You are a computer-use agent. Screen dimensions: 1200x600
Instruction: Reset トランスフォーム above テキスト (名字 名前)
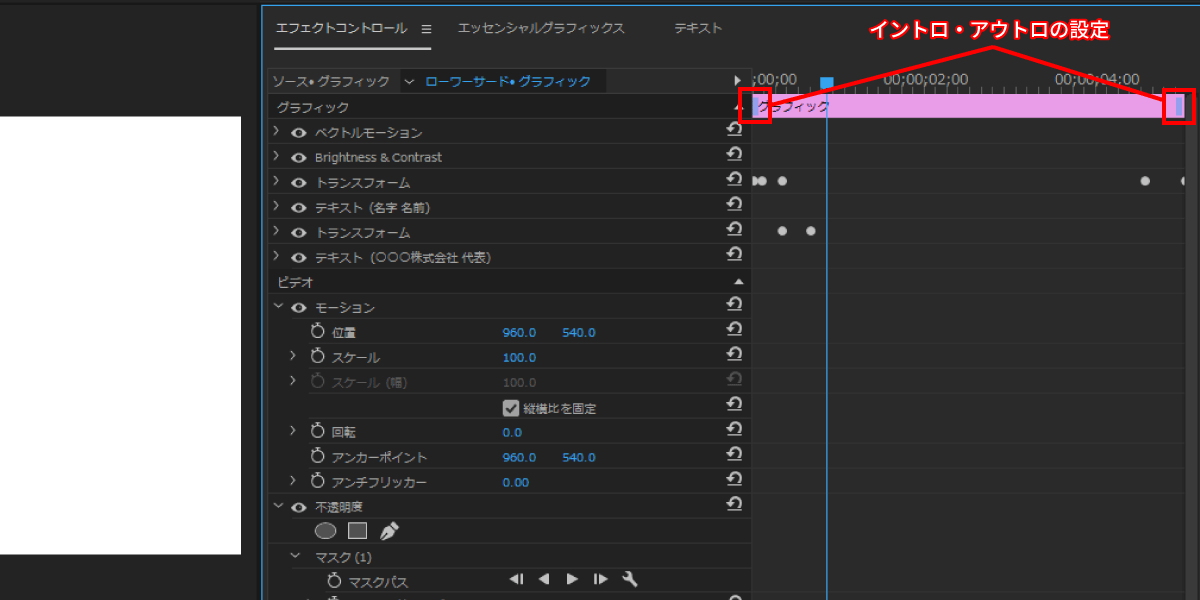(x=734, y=180)
